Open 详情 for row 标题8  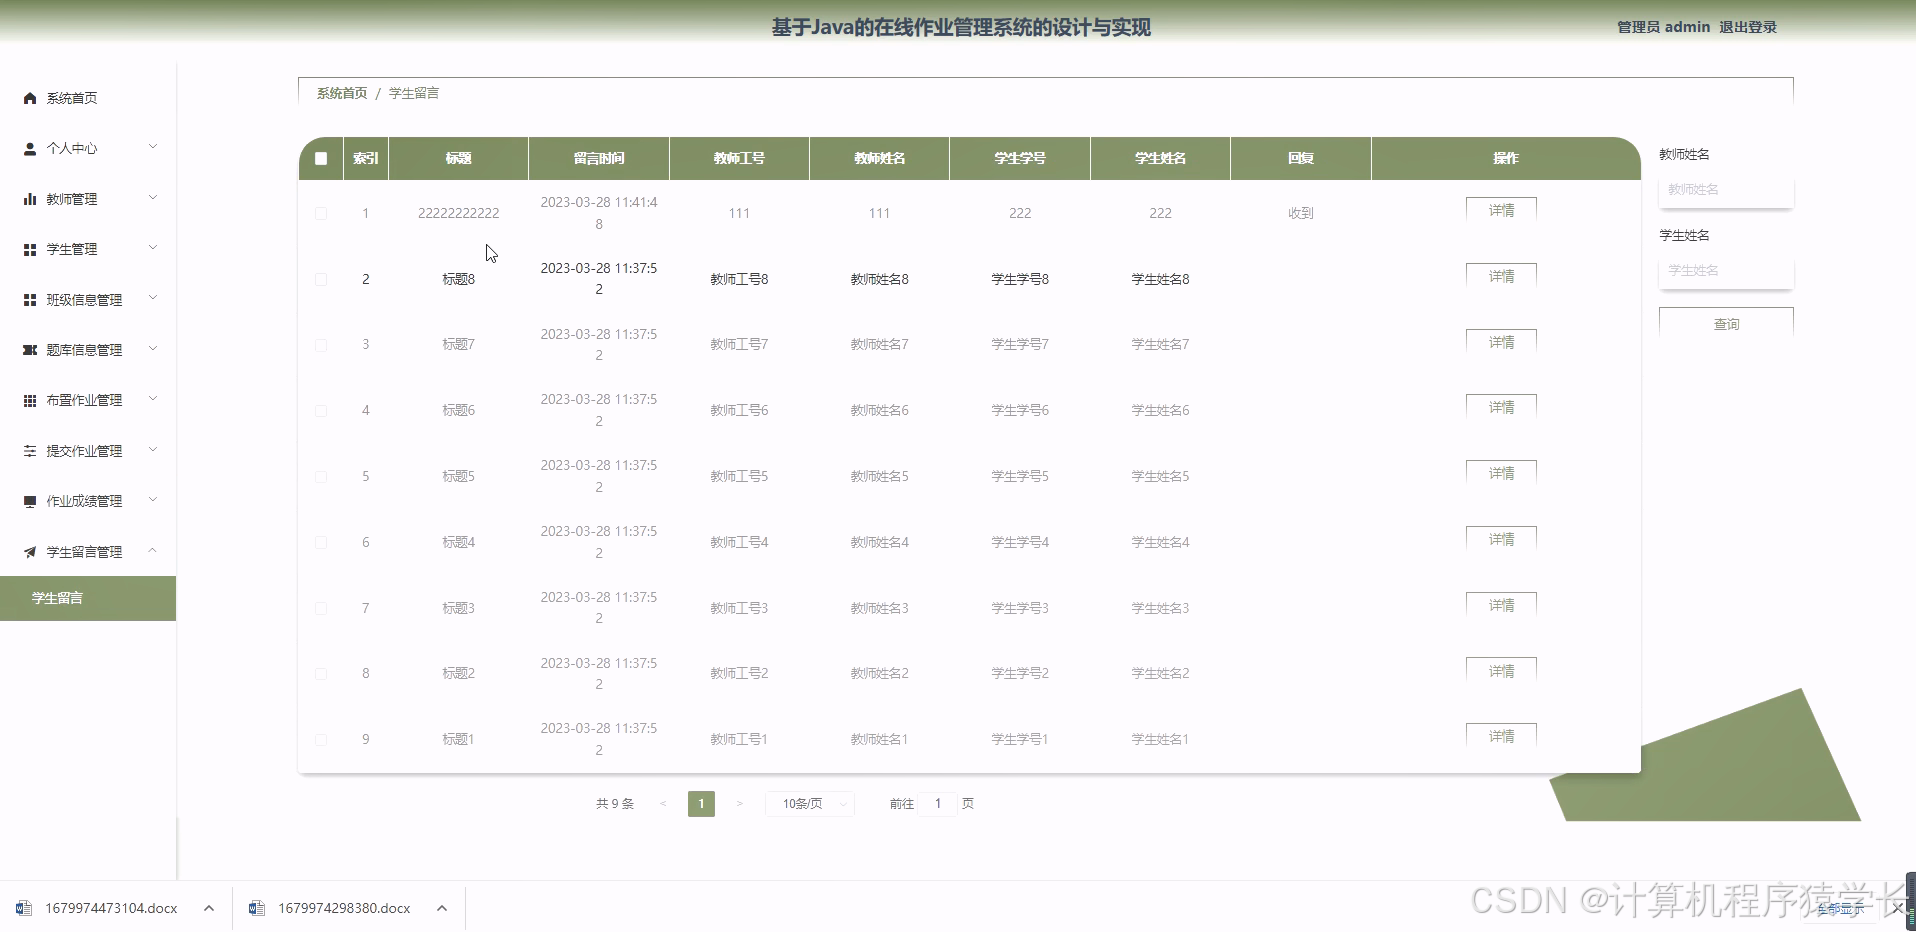(x=1501, y=276)
